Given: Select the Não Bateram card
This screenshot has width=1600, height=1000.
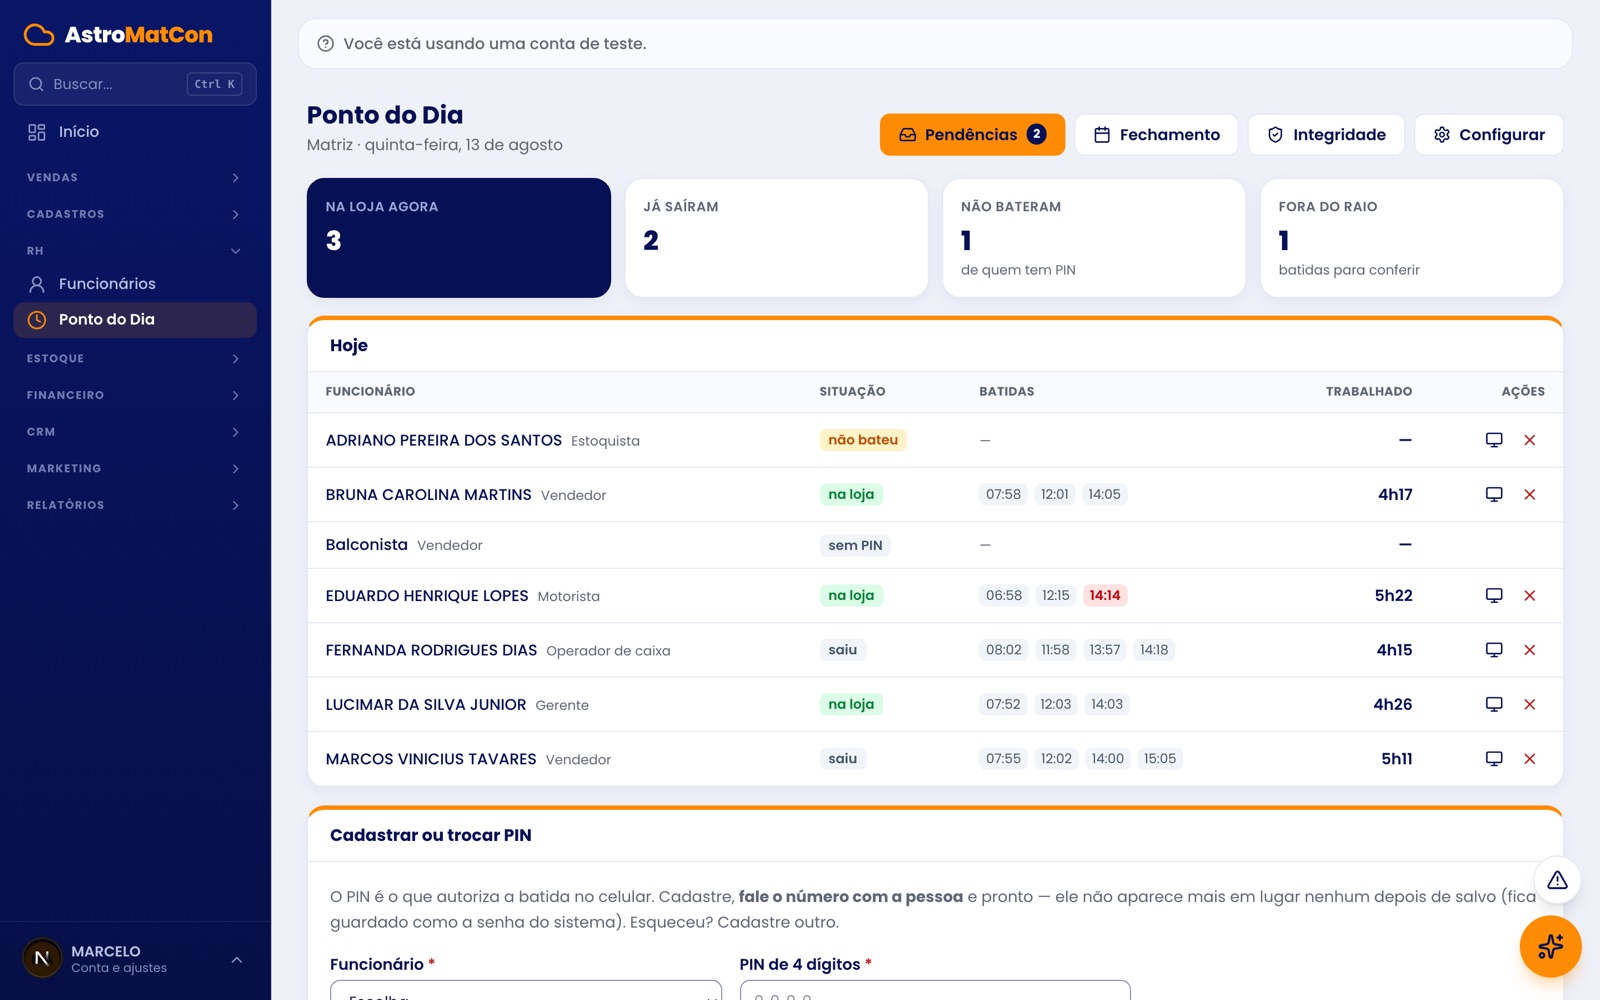Looking at the screenshot, I should (1094, 238).
